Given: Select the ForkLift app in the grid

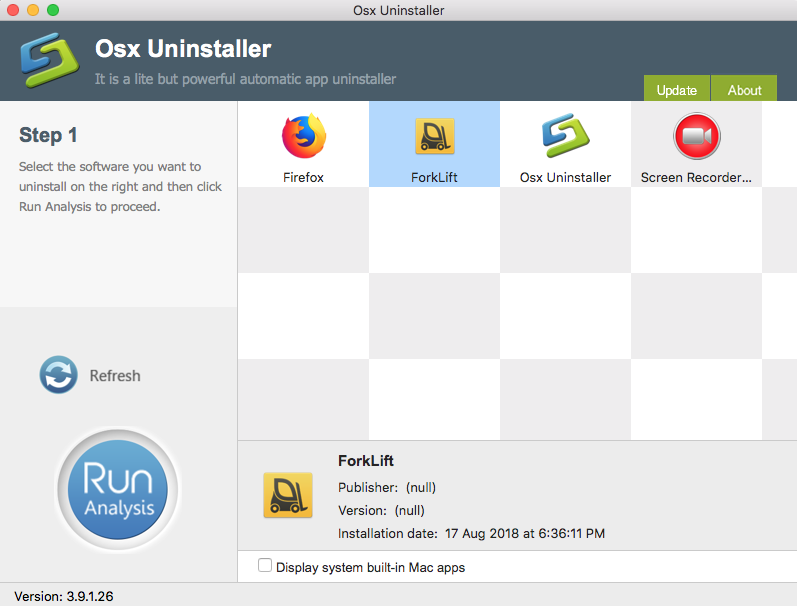Looking at the screenshot, I should 435,144.
